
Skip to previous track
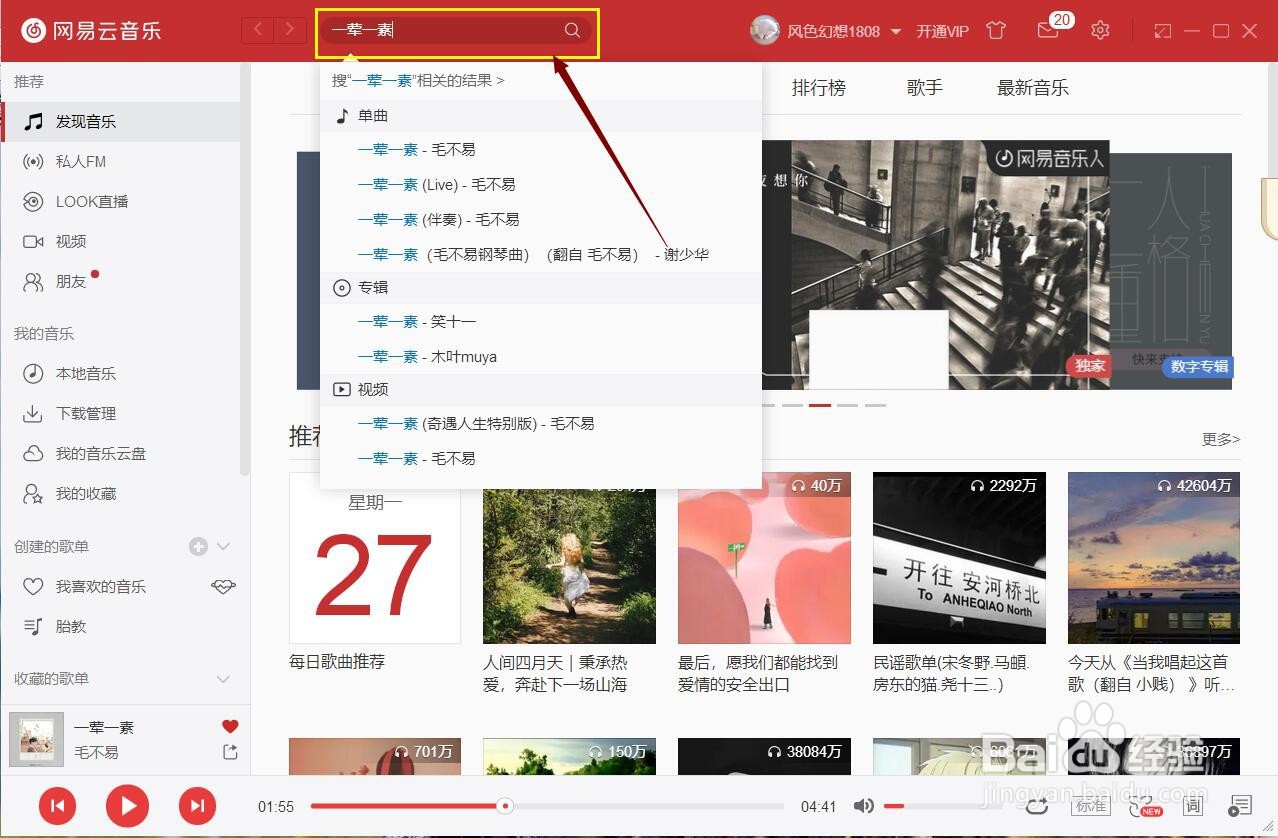click(58, 805)
